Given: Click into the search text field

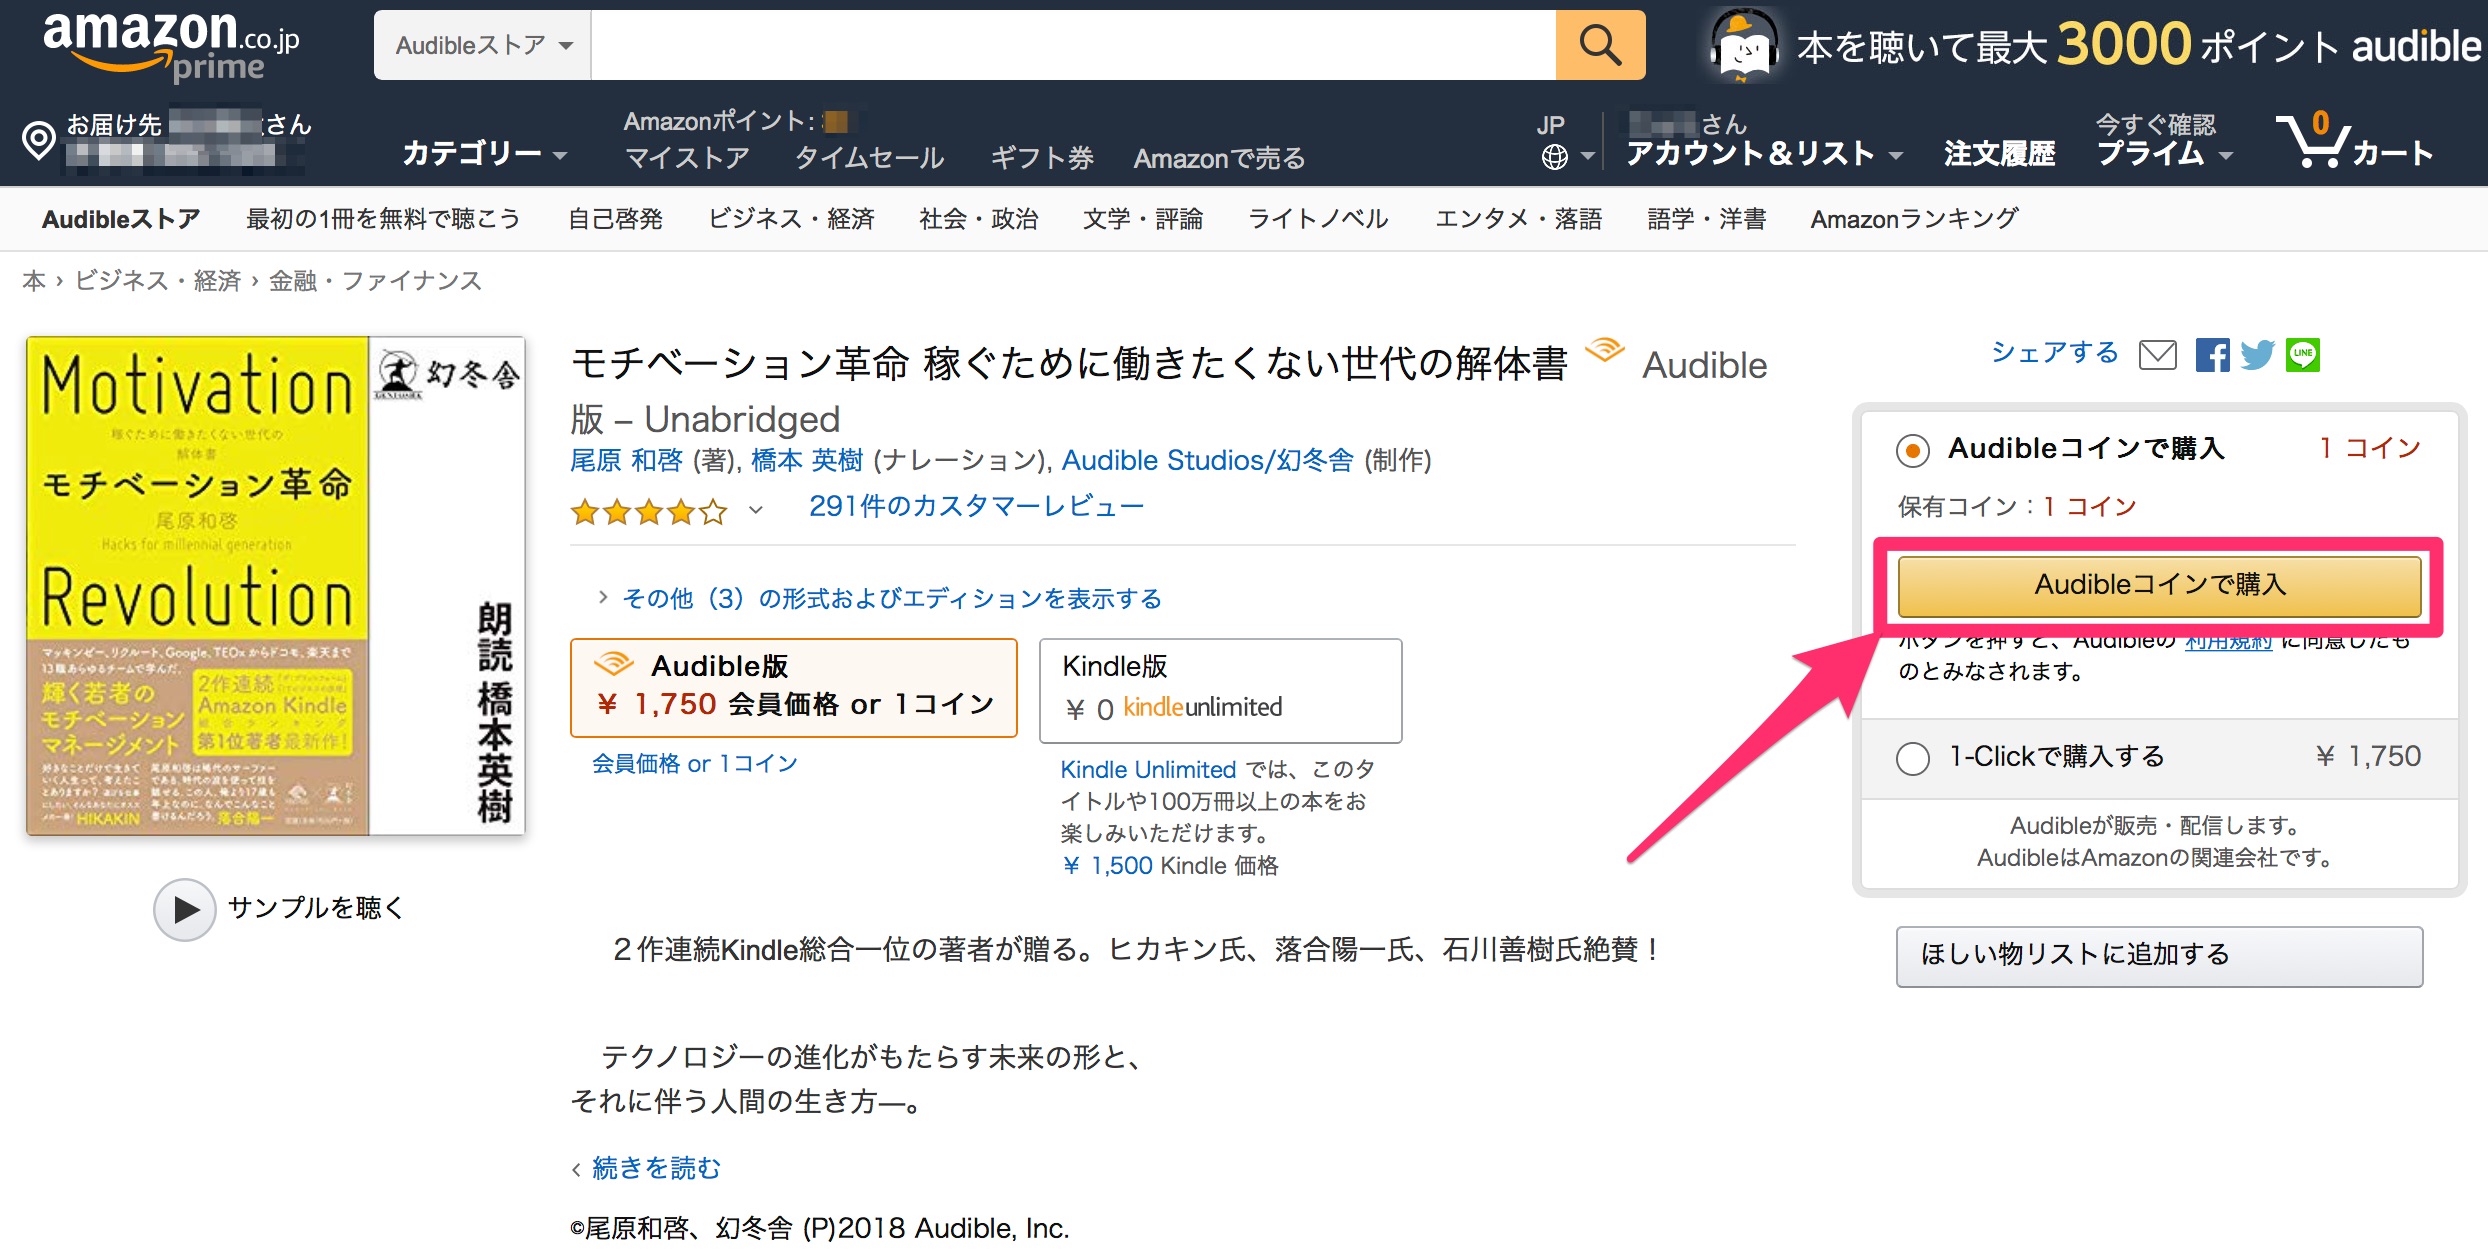Looking at the screenshot, I should pos(1073,45).
